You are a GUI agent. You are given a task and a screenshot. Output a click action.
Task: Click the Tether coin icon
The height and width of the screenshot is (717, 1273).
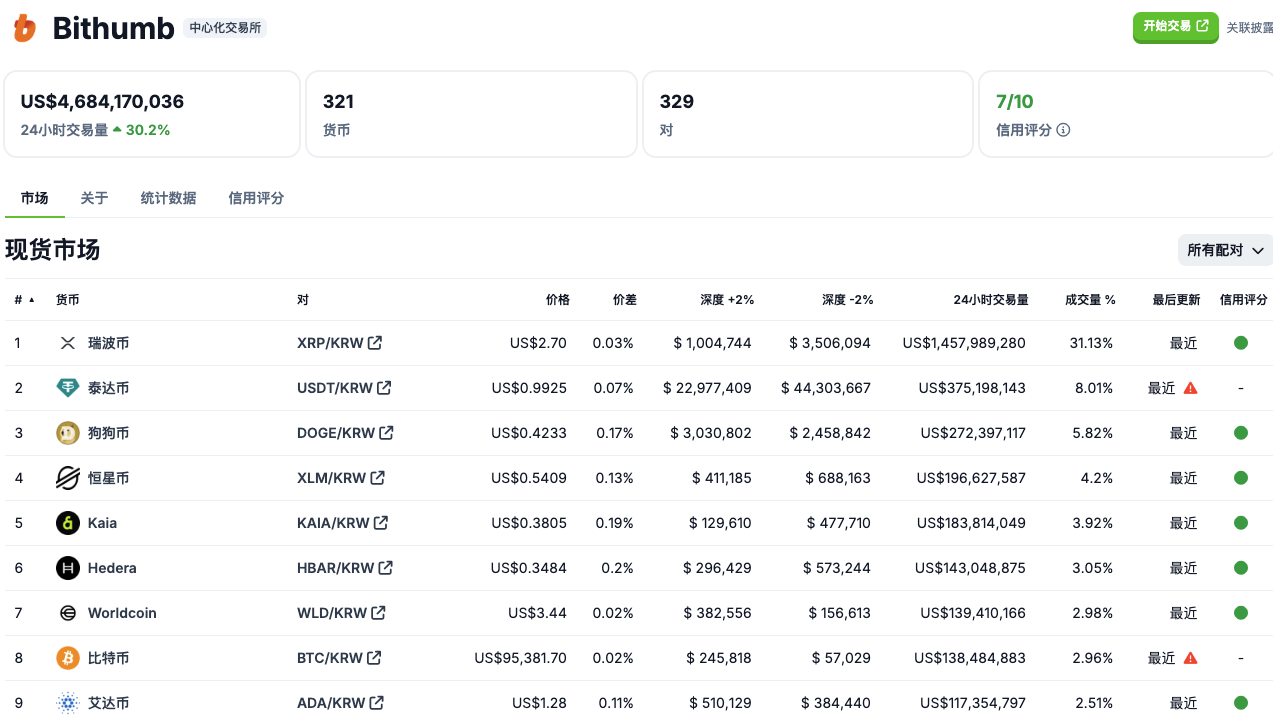67,387
